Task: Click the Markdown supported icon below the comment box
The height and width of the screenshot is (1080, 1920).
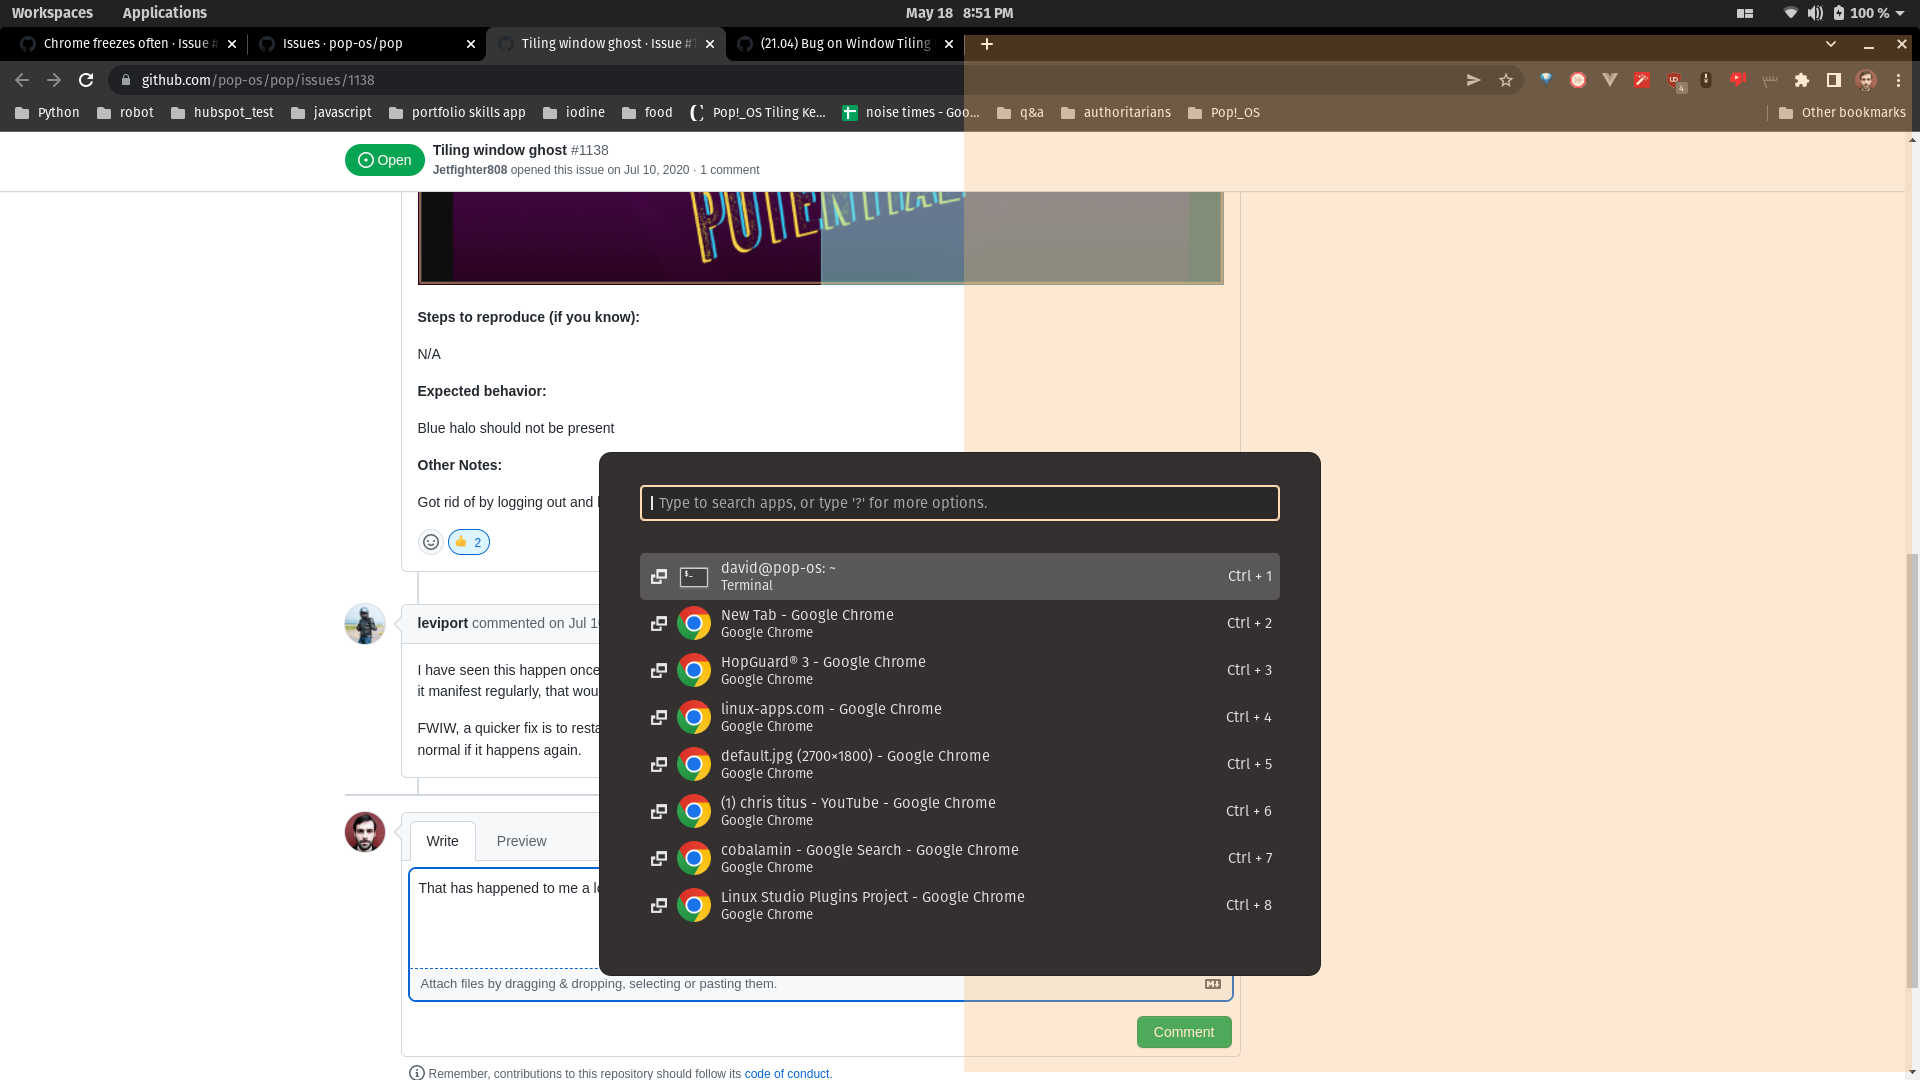Action: pyautogui.click(x=1213, y=983)
